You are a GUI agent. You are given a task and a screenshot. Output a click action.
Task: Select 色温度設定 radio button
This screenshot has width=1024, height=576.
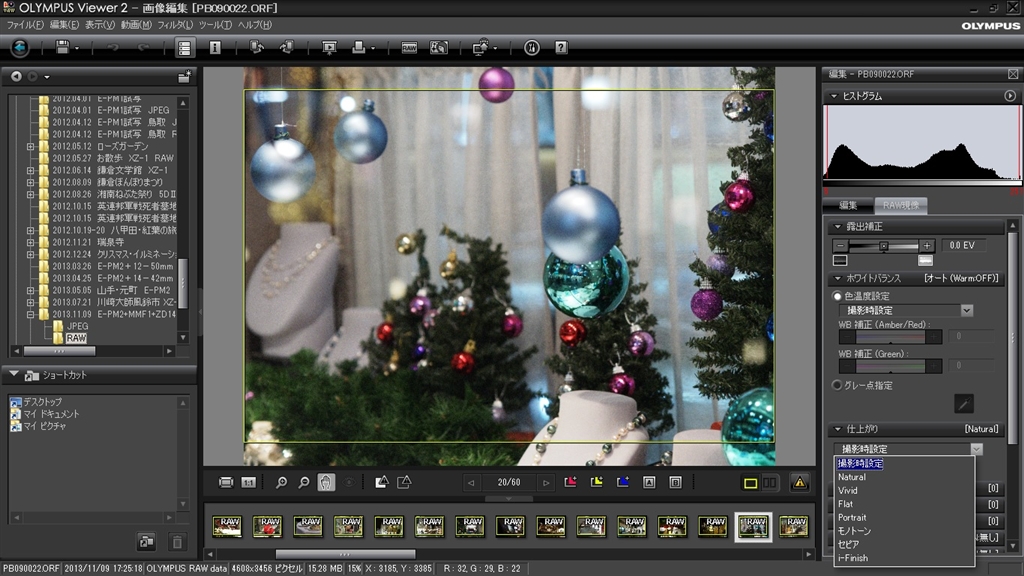pyautogui.click(x=837, y=296)
